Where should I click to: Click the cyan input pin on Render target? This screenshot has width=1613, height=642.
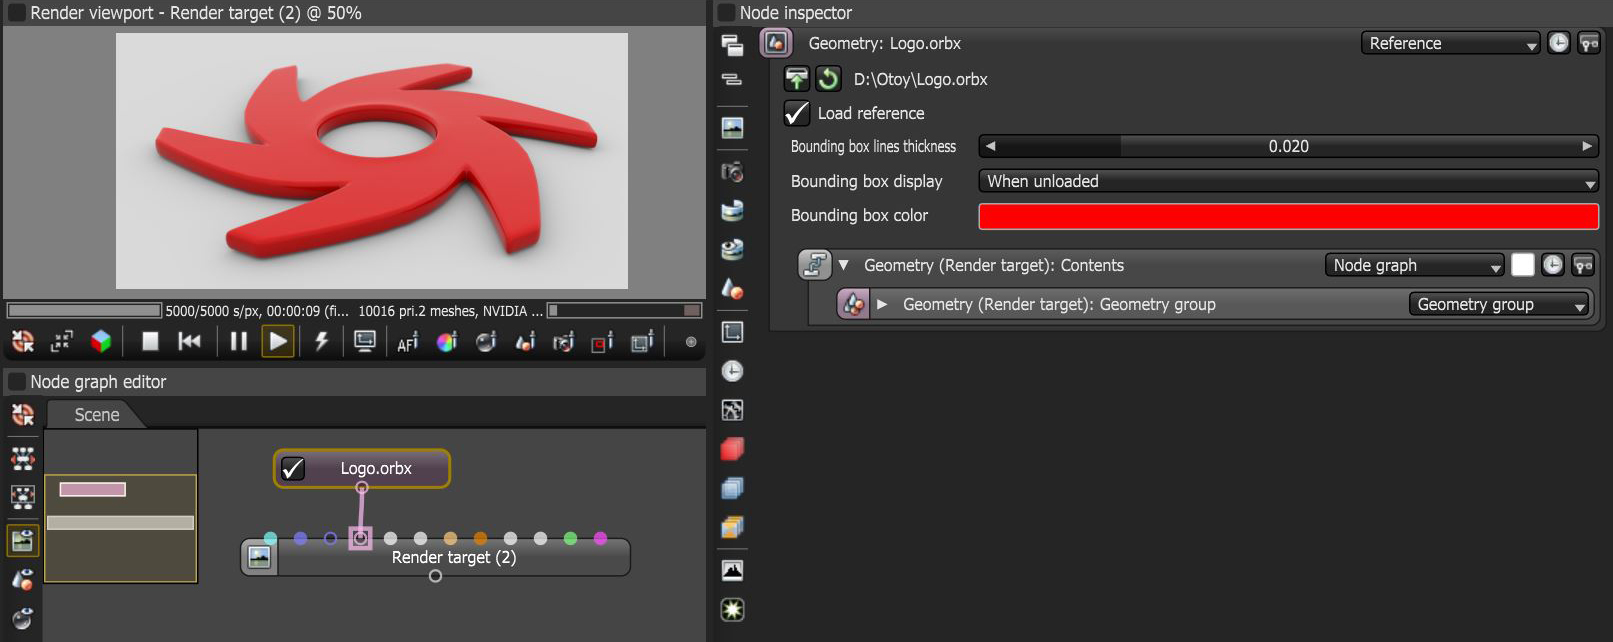[270, 538]
